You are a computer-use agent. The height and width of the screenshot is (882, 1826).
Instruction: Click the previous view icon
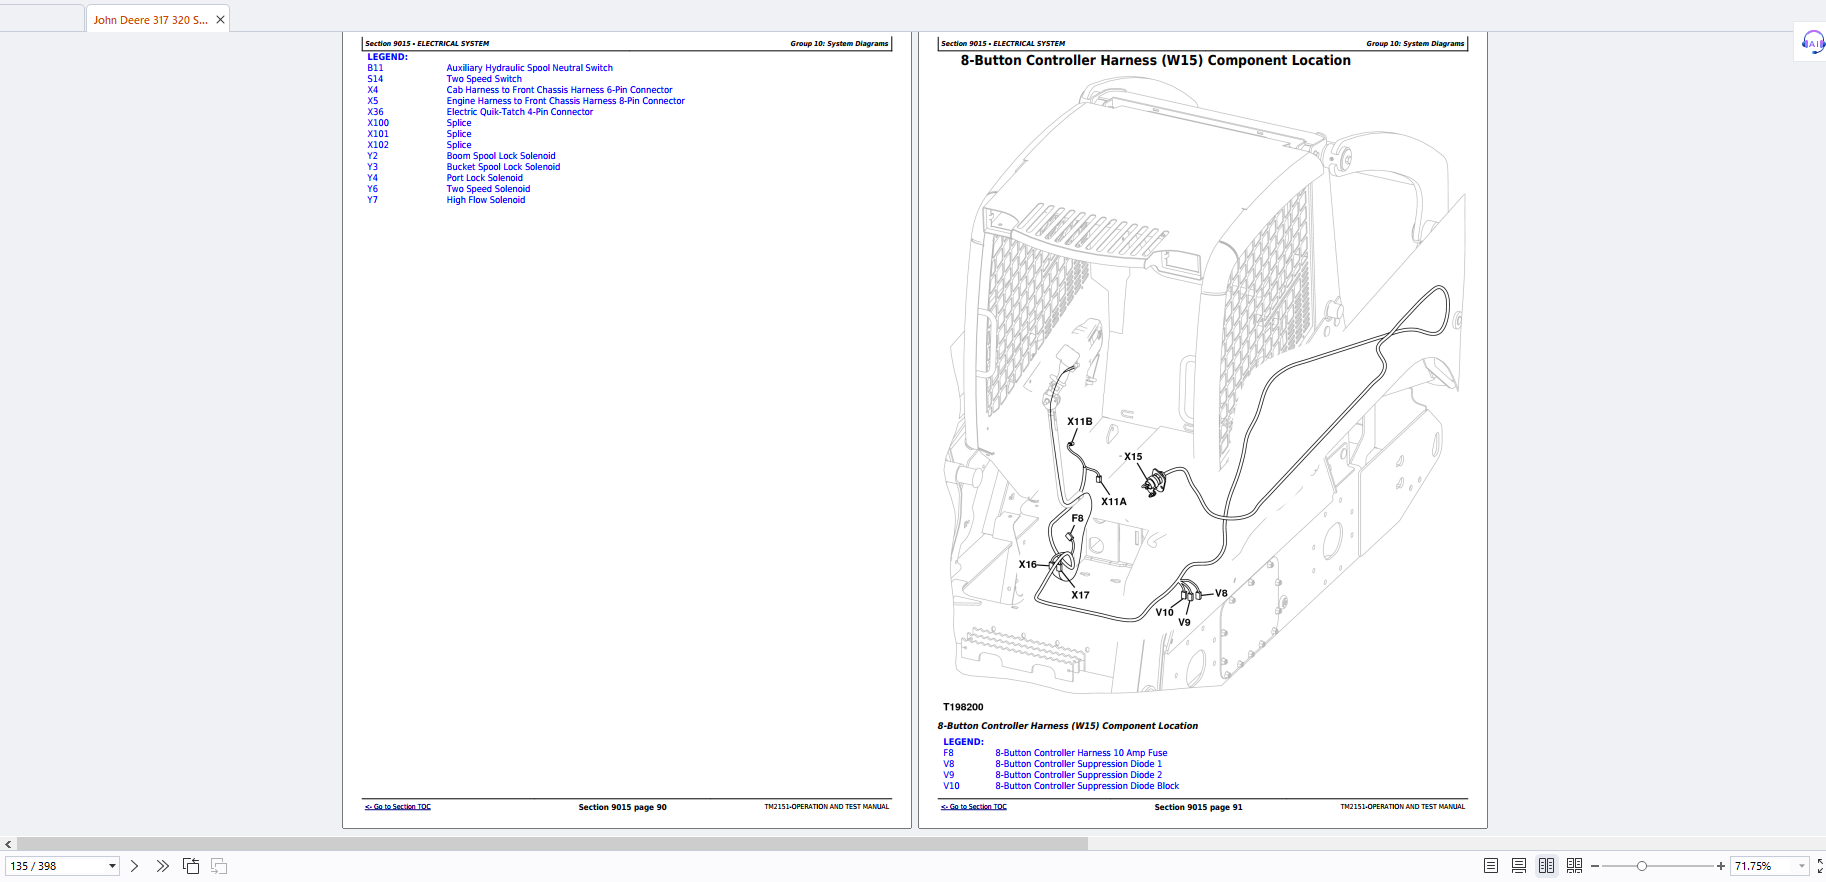(x=191, y=866)
